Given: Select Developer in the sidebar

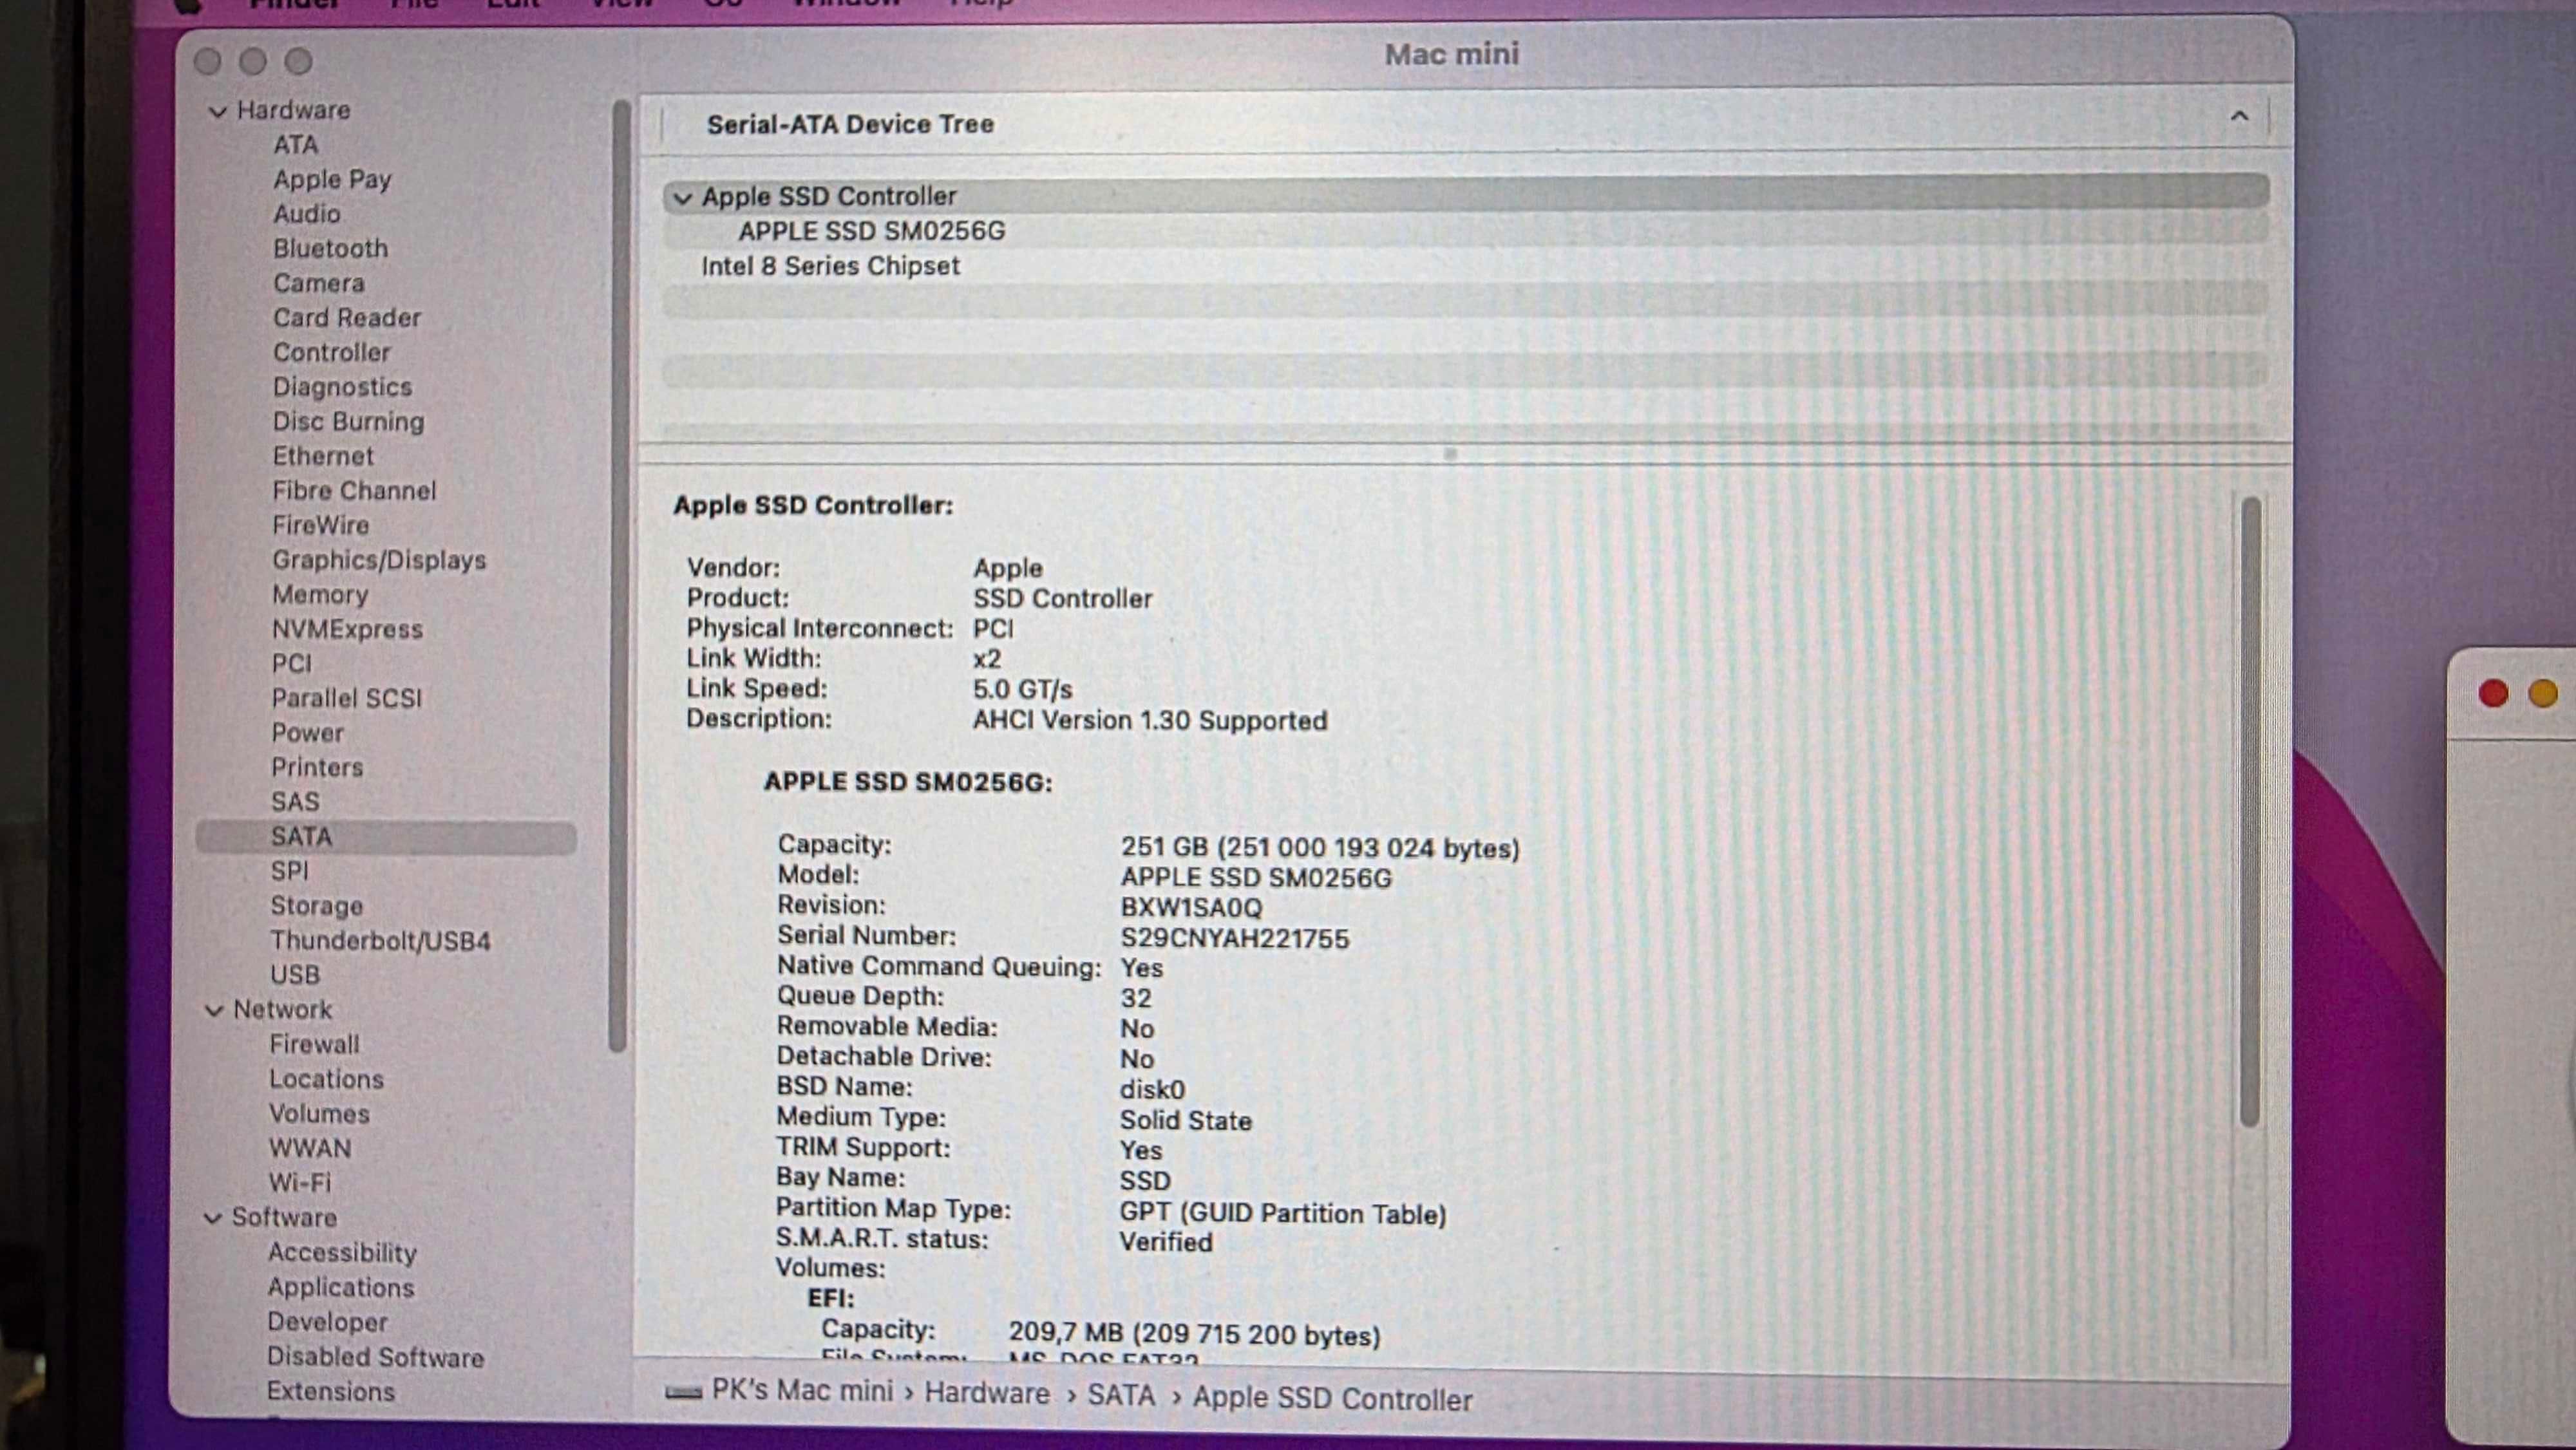Looking at the screenshot, I should [x=327, y=1322].
